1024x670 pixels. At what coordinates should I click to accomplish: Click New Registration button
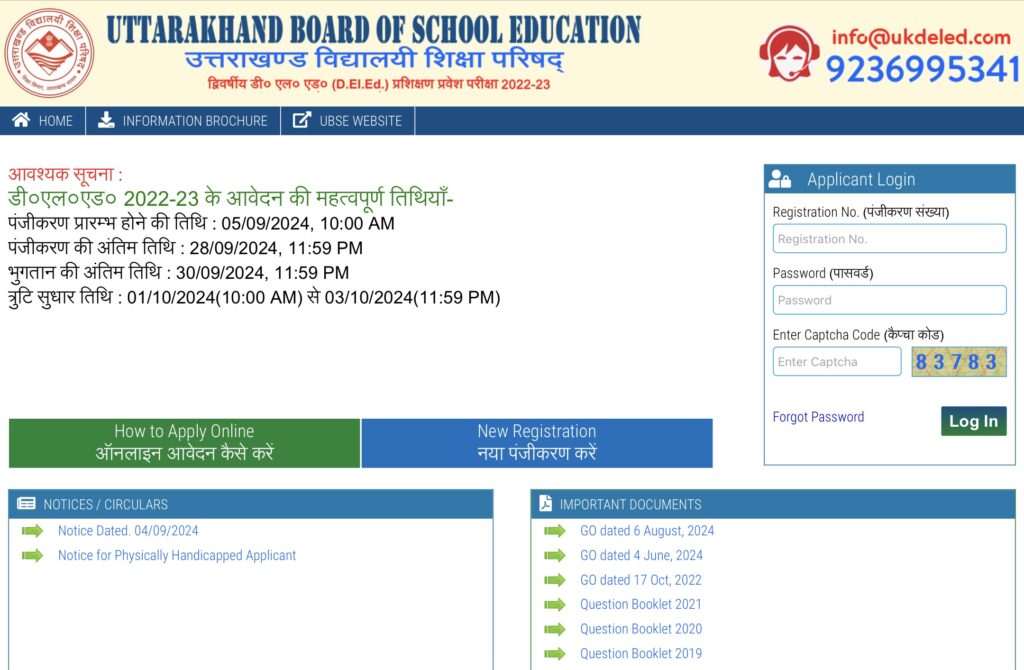537,443
